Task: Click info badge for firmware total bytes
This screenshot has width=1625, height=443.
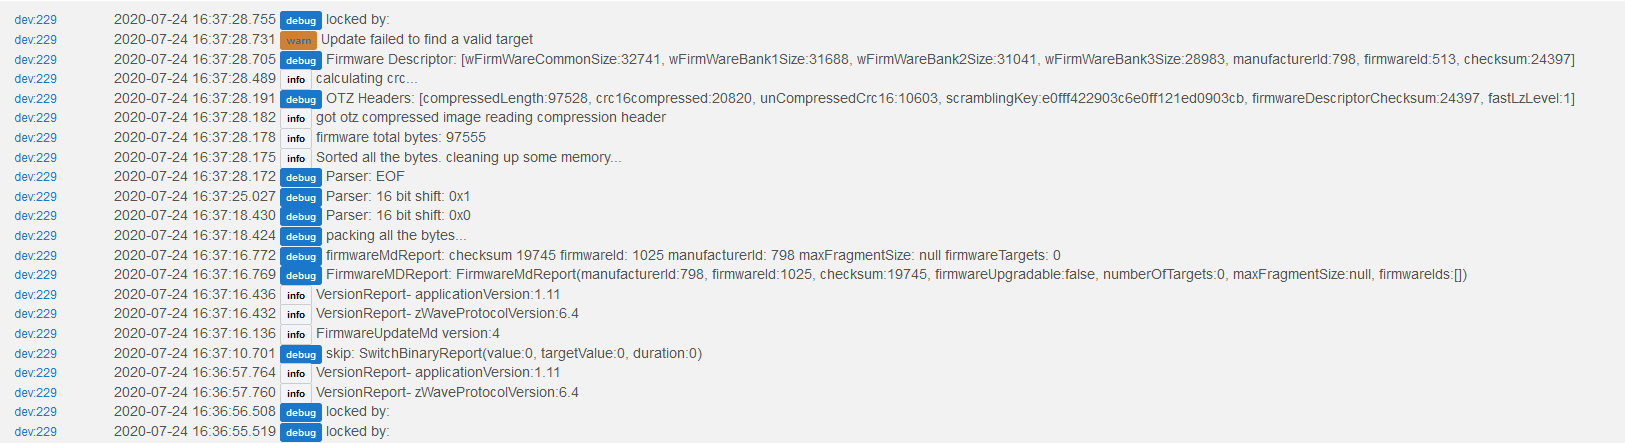Action: click(296, 138)
